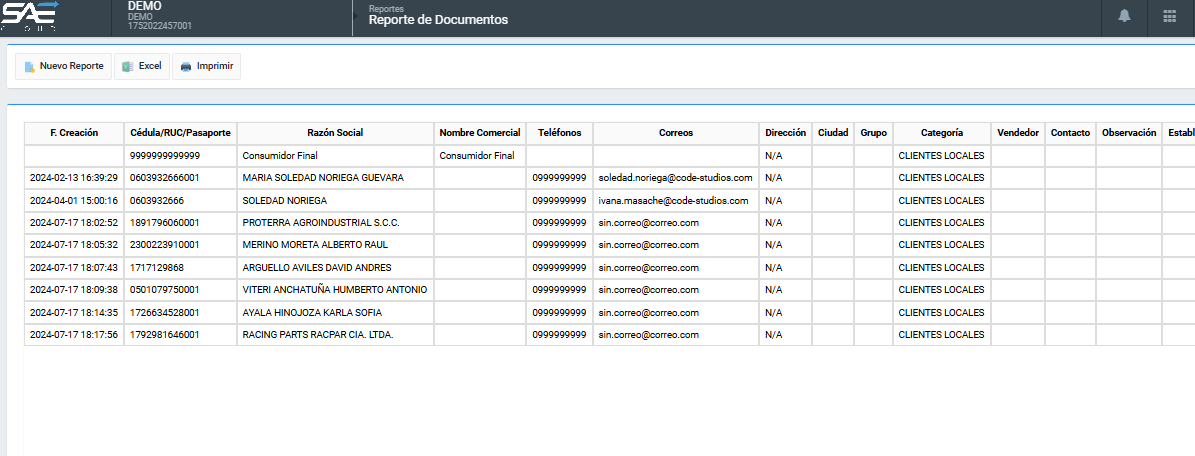
Task: Click the soledad.noriega@code-studios.com email cell
Action: pyautogui.click(x=675, y=178)
